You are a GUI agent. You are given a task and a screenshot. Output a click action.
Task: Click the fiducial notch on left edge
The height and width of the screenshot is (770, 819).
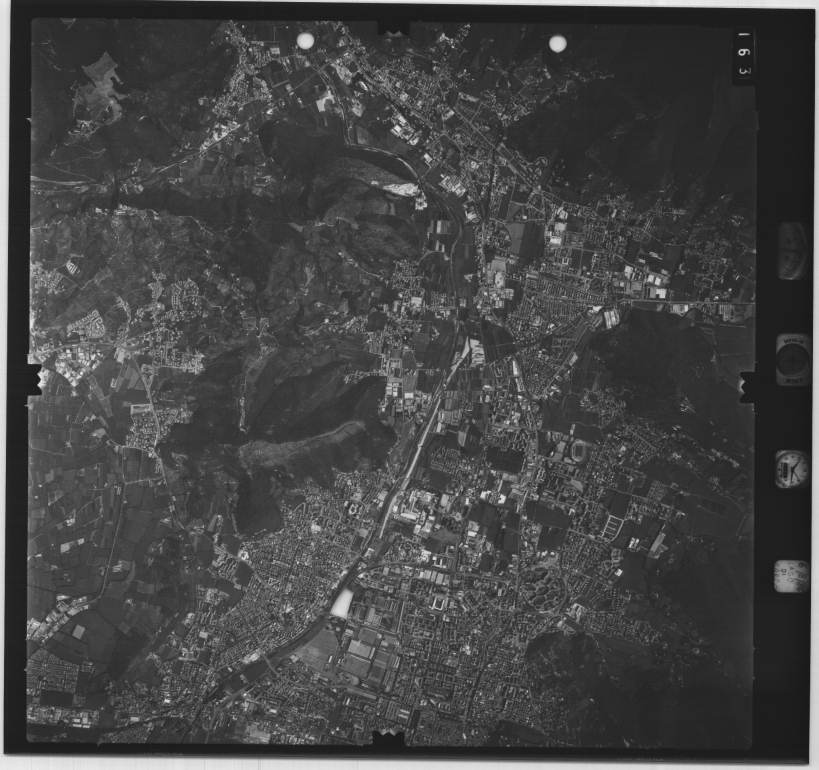click(35, 379)
